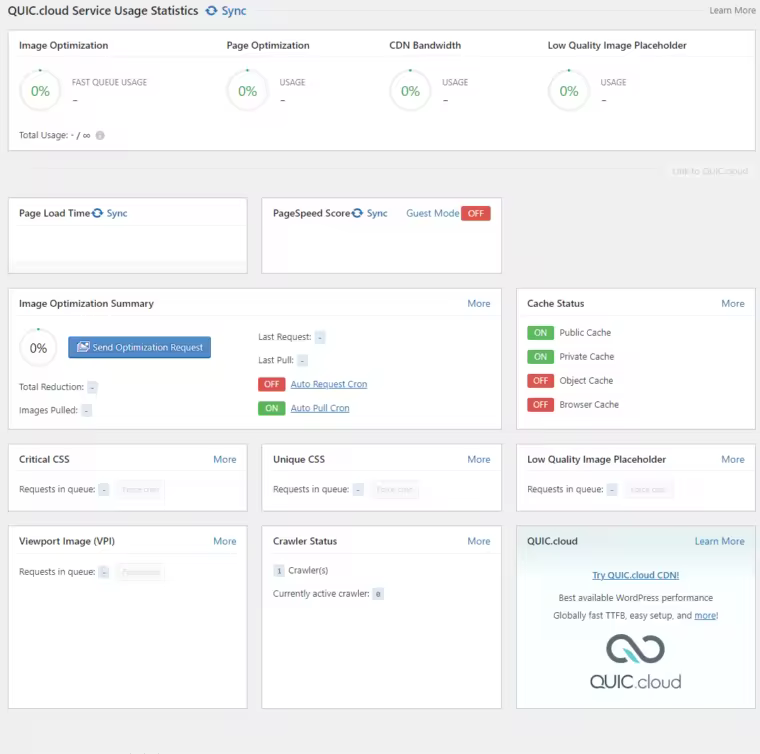Screen dimensions: 760x754
Task: Click the 'Page Optimization' heading
Action: 268,45
